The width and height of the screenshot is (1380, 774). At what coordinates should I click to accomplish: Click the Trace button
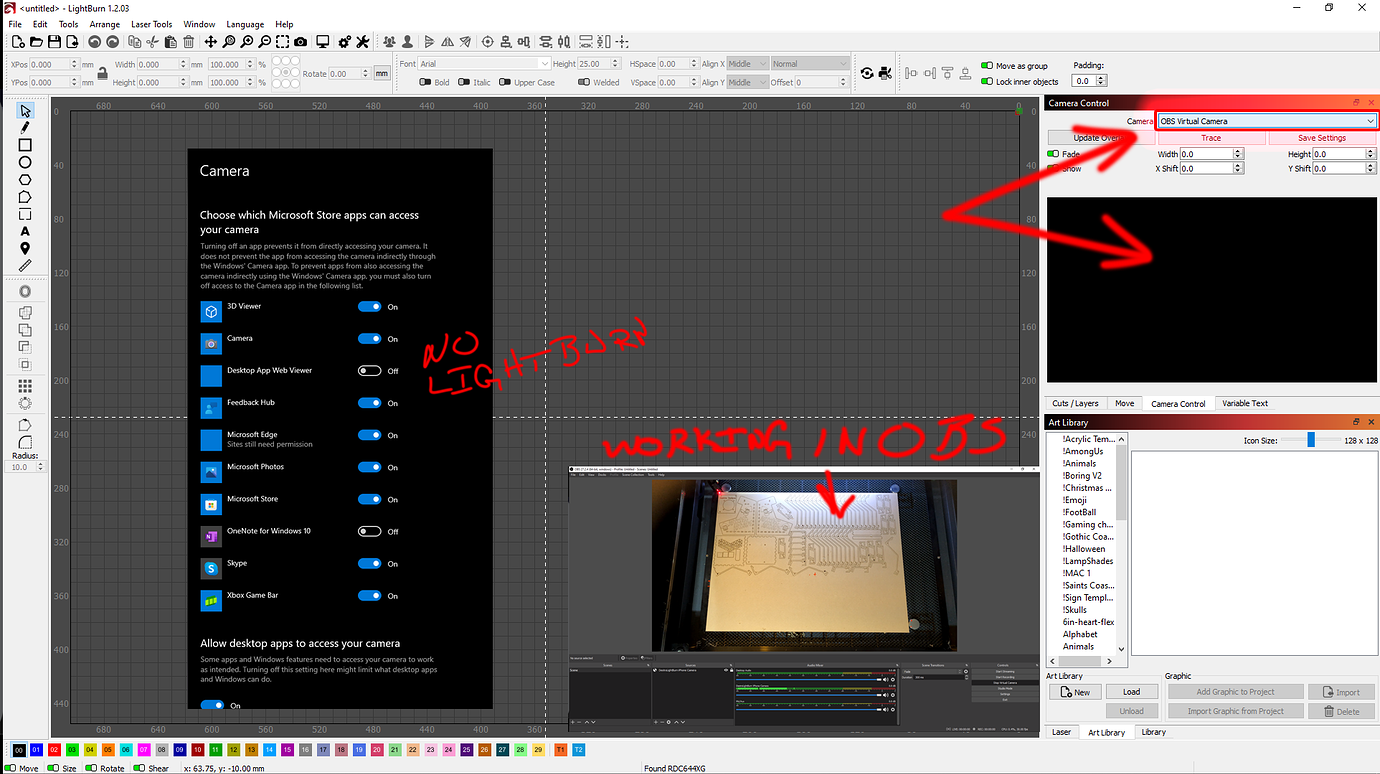(x=1211, y=138)
